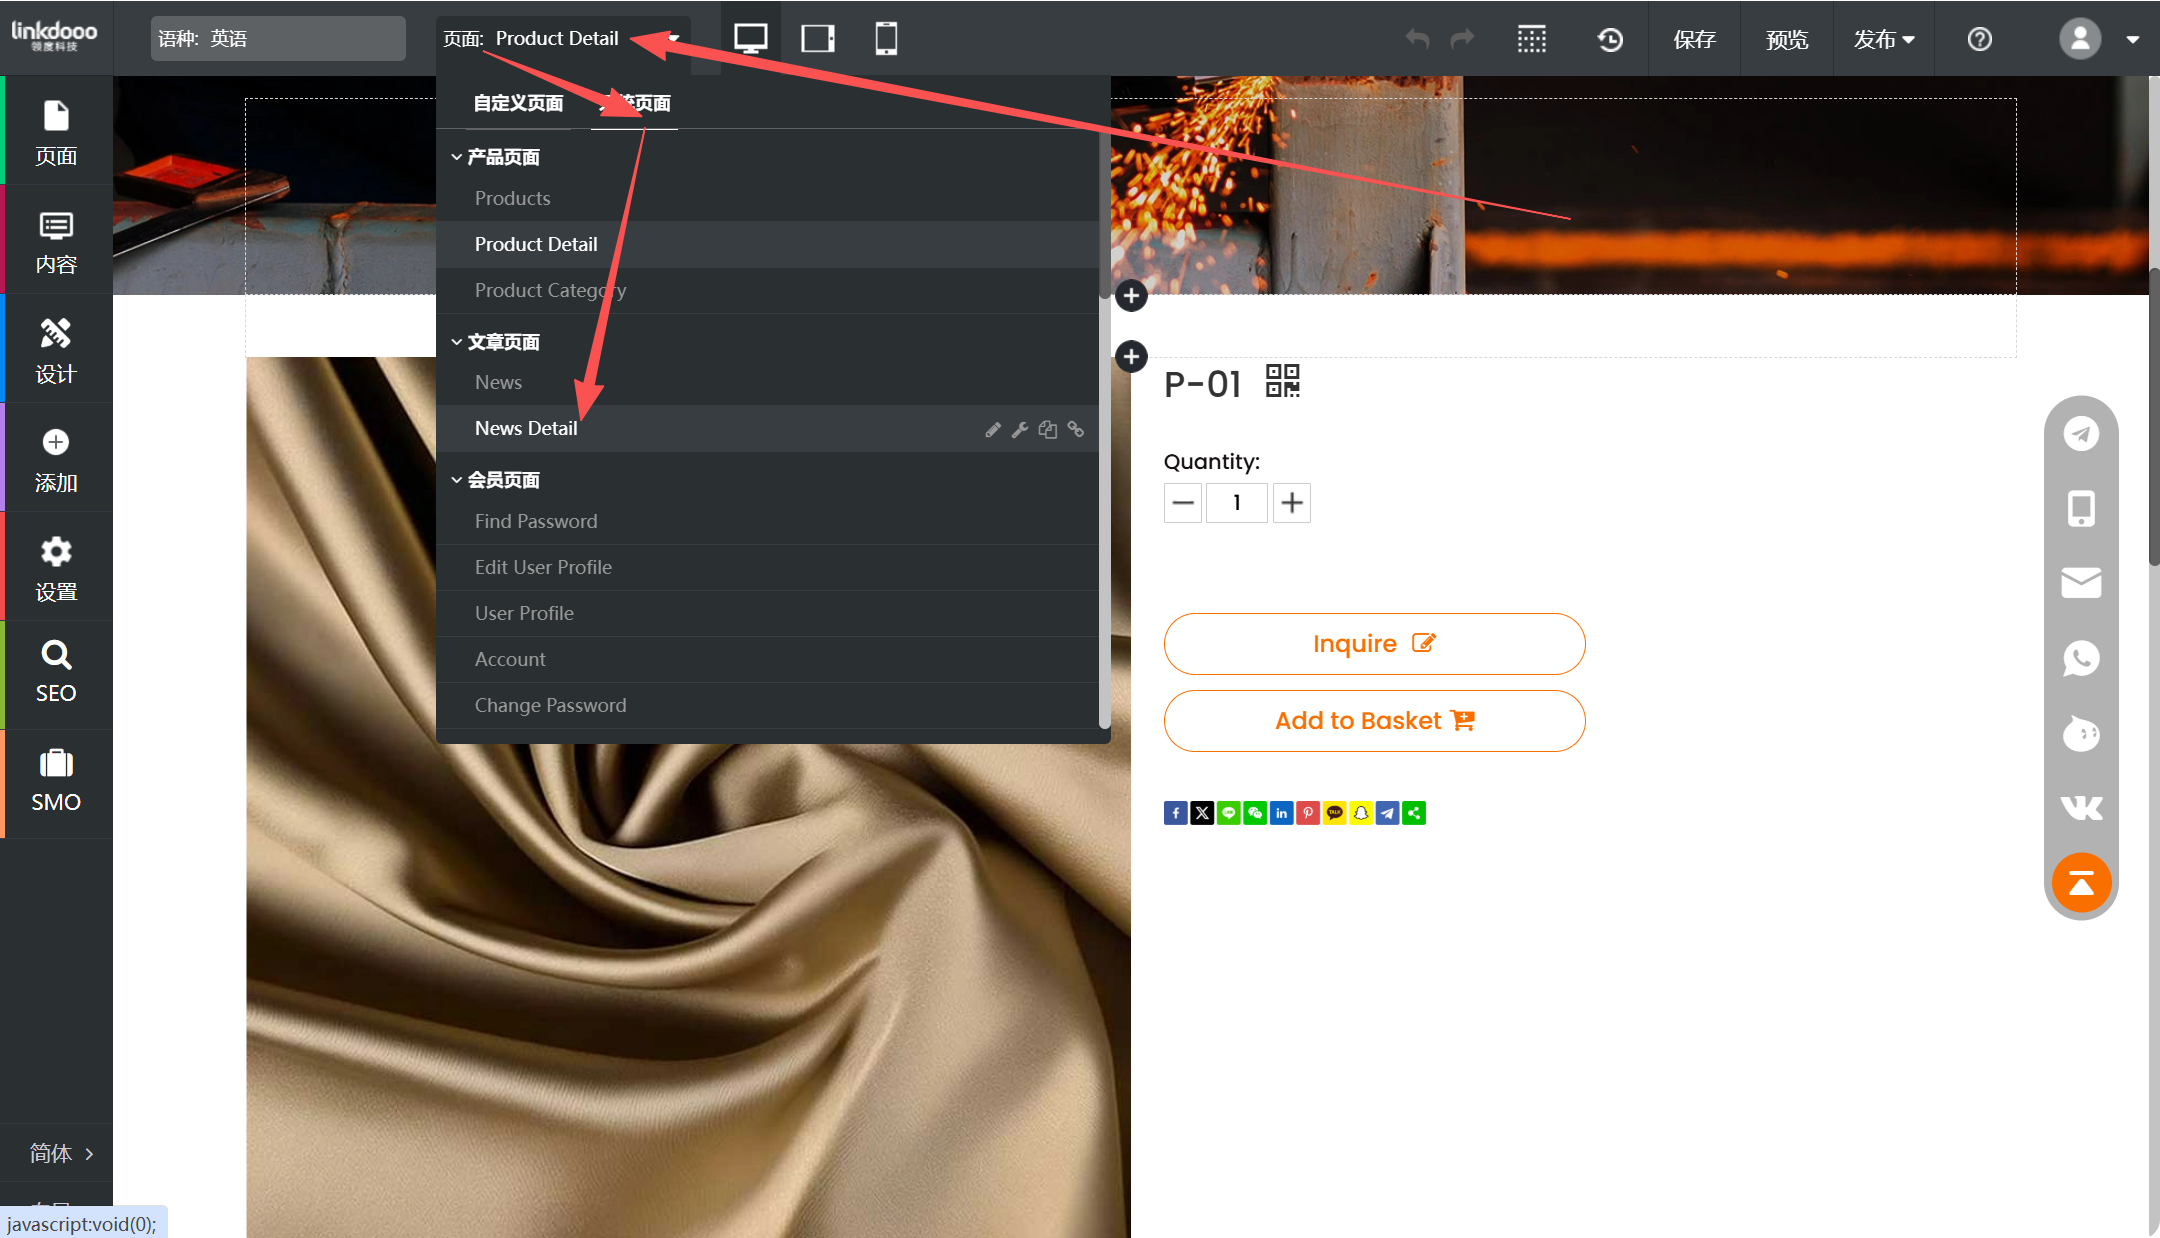Switch to the 自定义页面 tab
The image size is (2160, 1238).
point(518,103)
